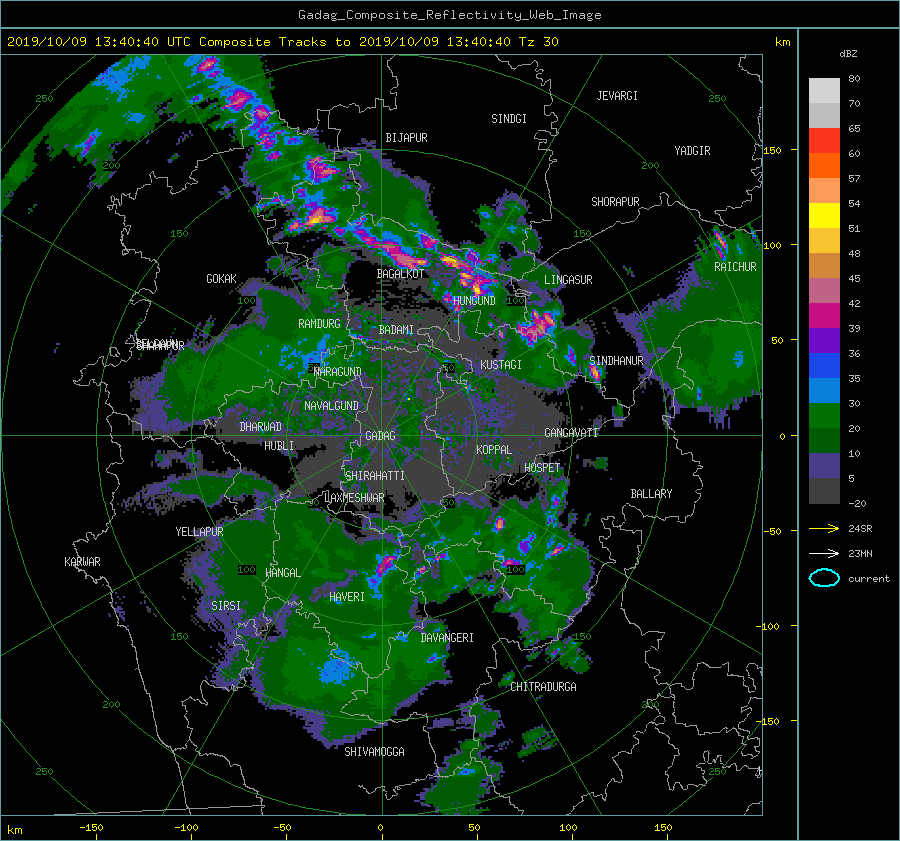The image size is (900, 841).
Task: Click the cyan current-position ellipse icon
Action: (x=824, y=578)
